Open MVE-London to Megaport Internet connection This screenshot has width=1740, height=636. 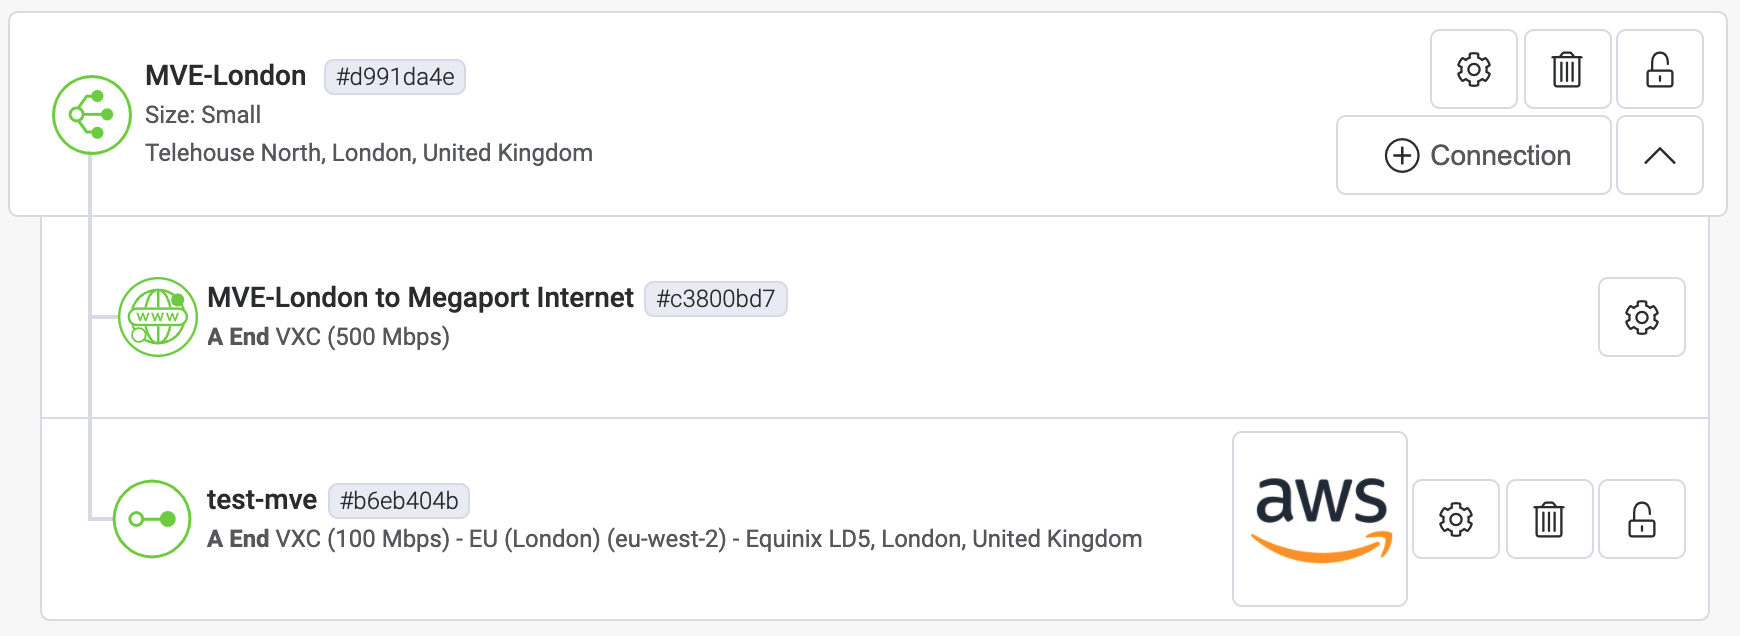tap(420, 298)
